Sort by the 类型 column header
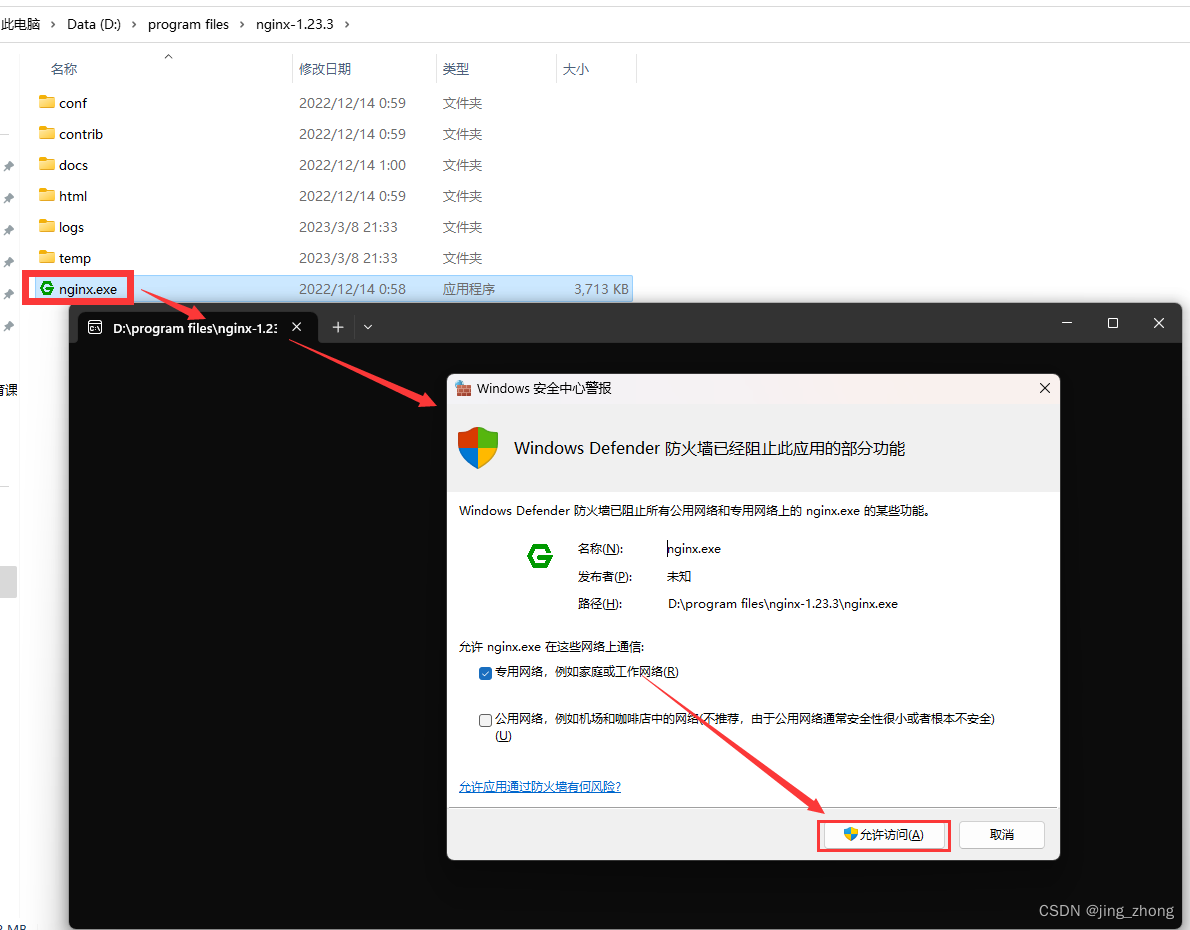 click(x=455, y=69)
